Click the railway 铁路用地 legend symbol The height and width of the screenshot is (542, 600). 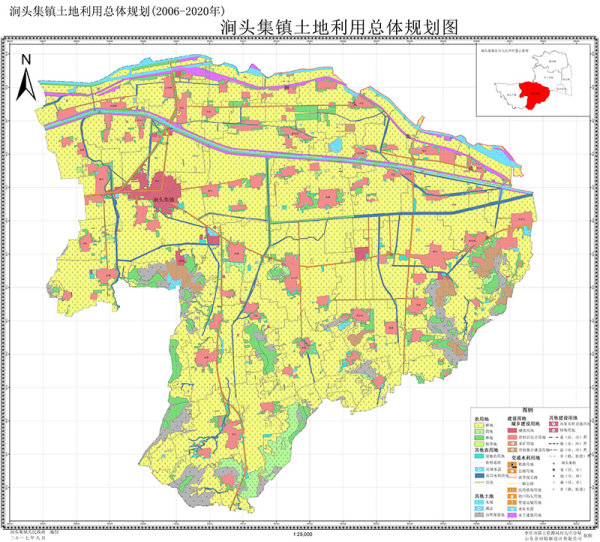(512, 465)
